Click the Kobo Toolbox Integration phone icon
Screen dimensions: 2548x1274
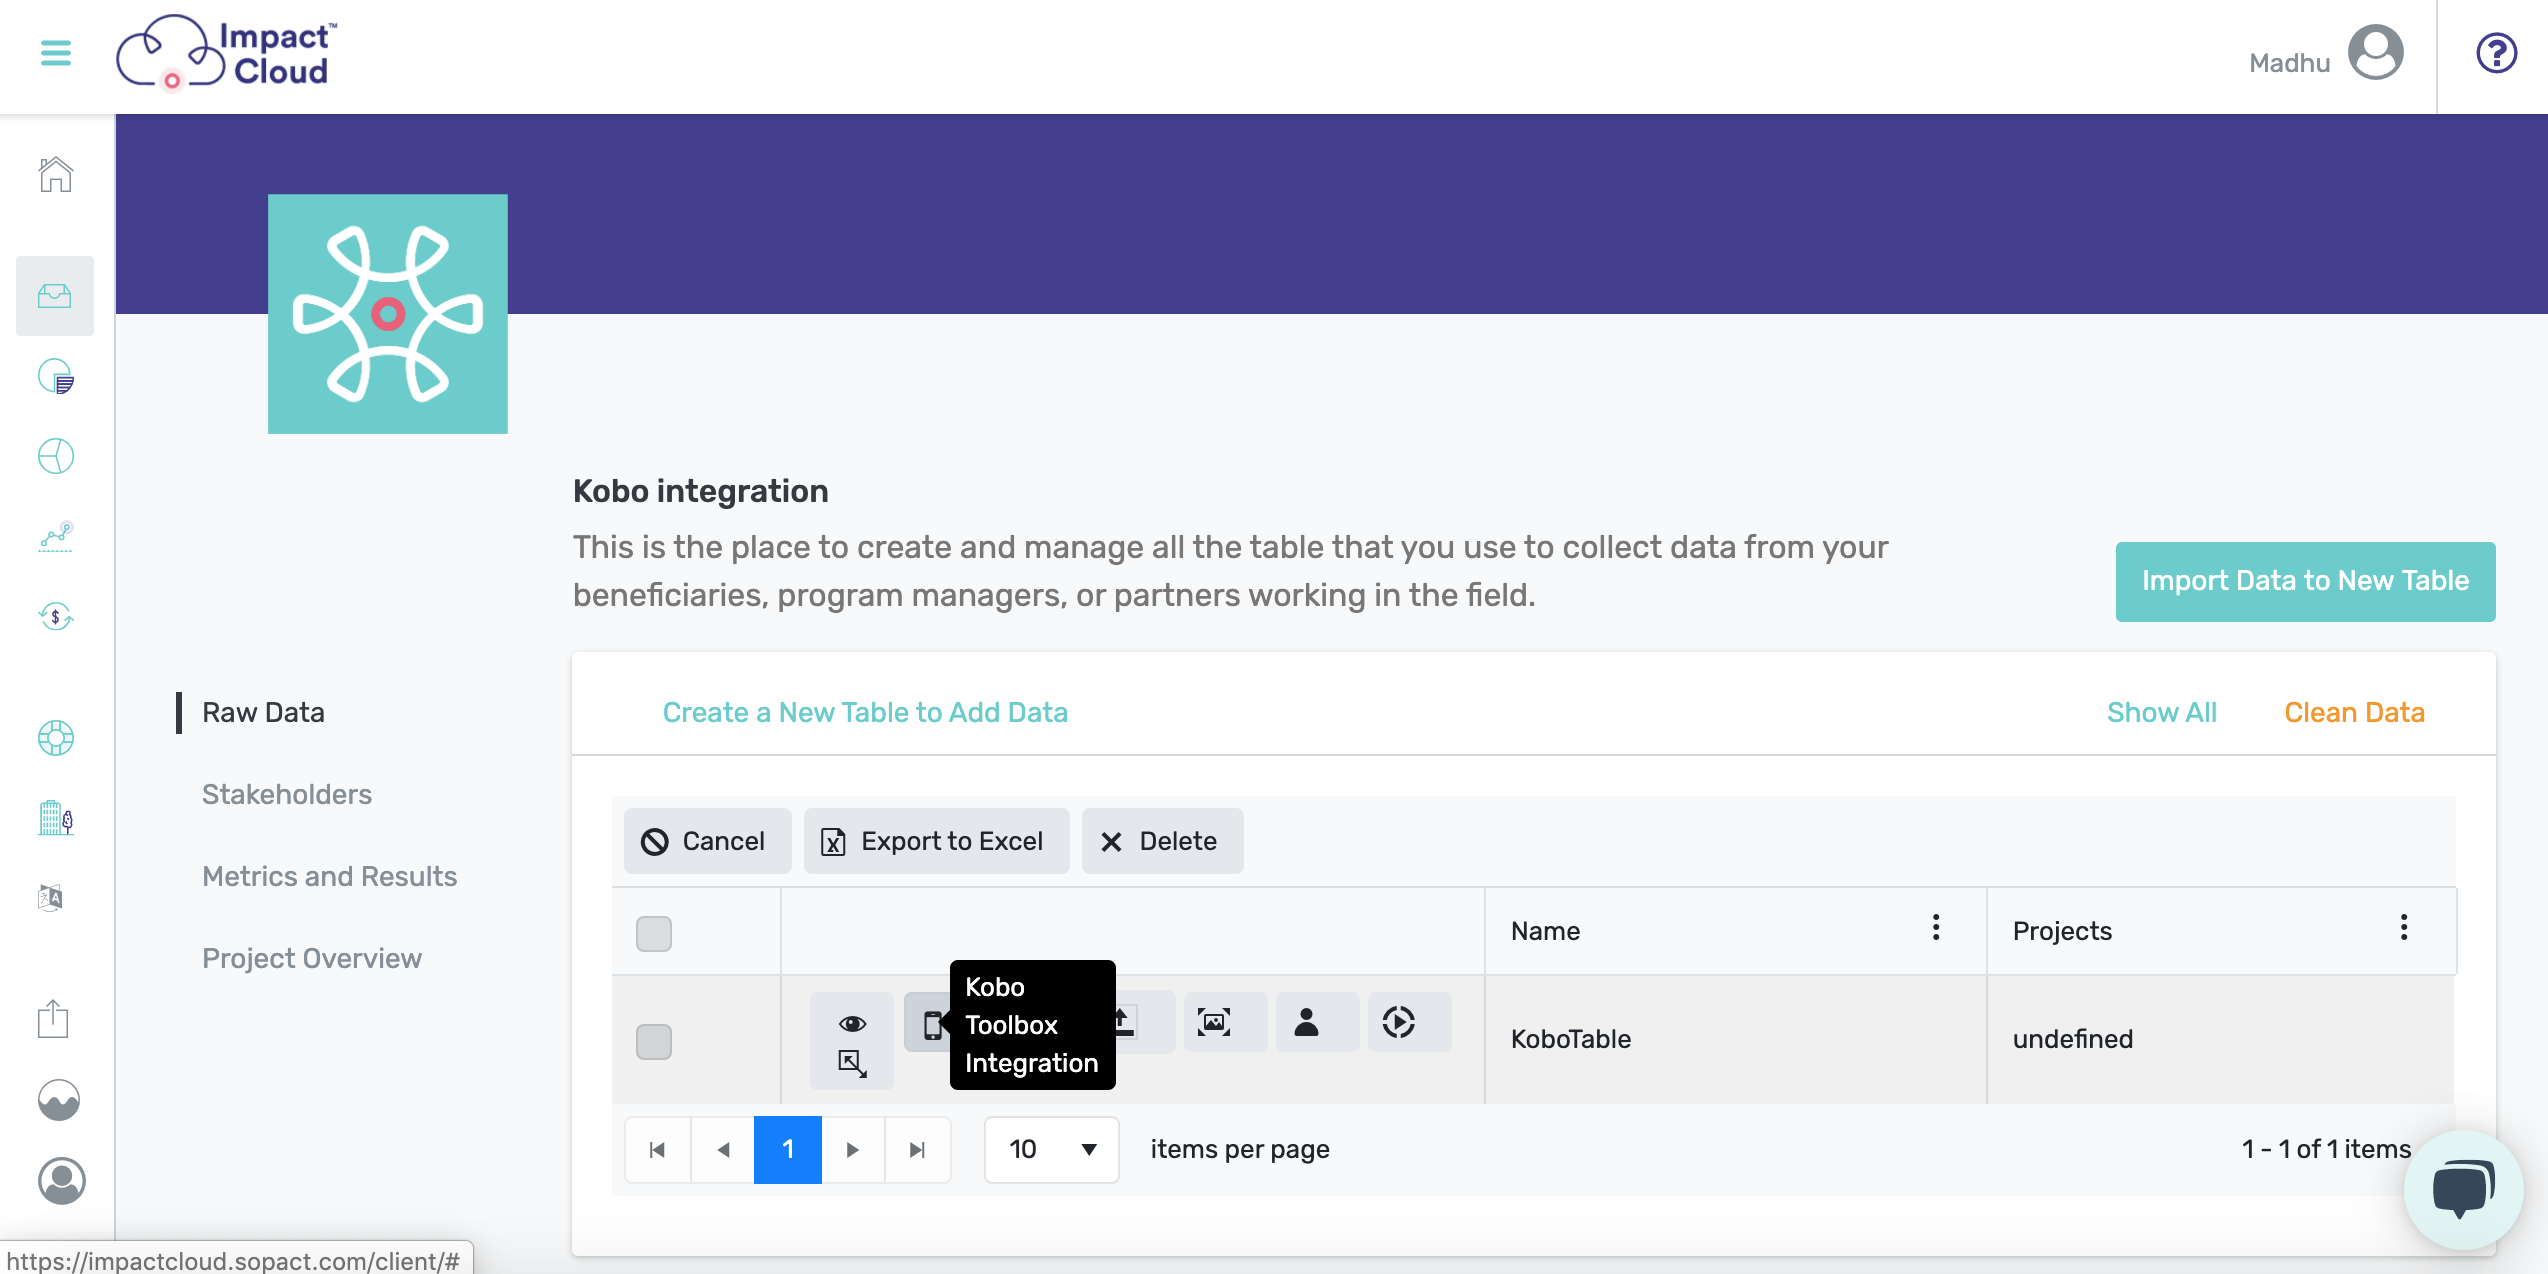932,1024
